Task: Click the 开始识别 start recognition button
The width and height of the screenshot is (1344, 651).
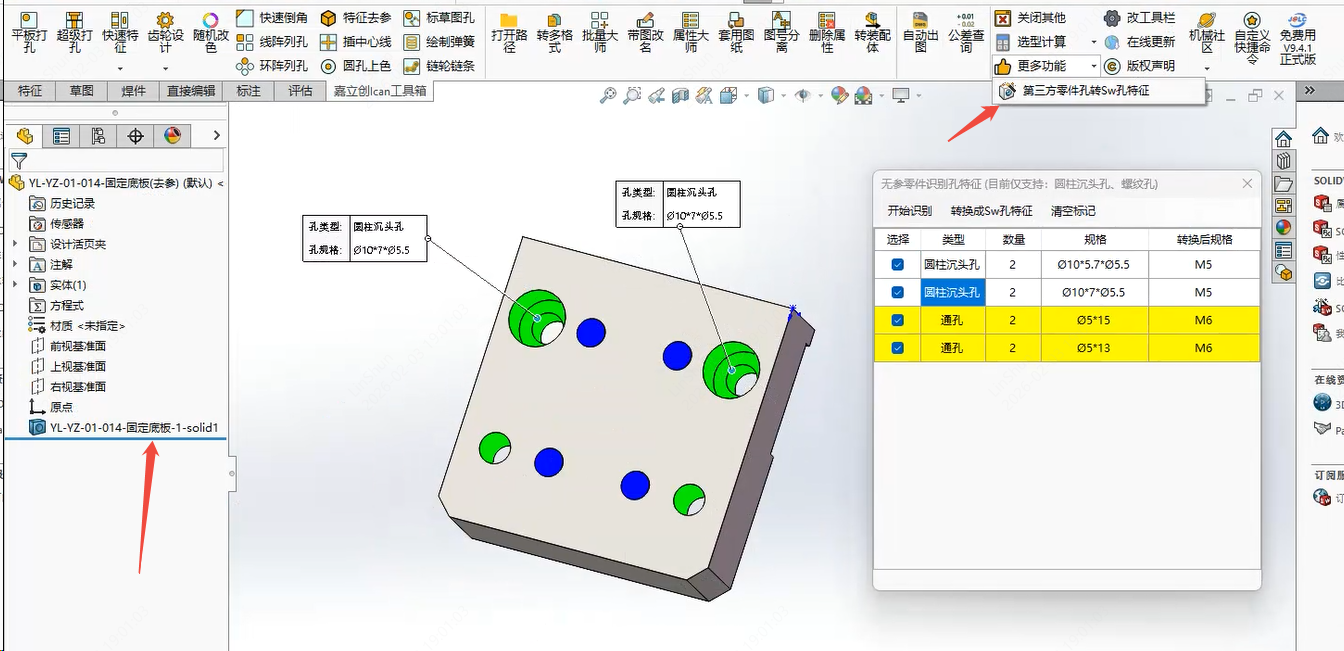Action: point(909,211)
